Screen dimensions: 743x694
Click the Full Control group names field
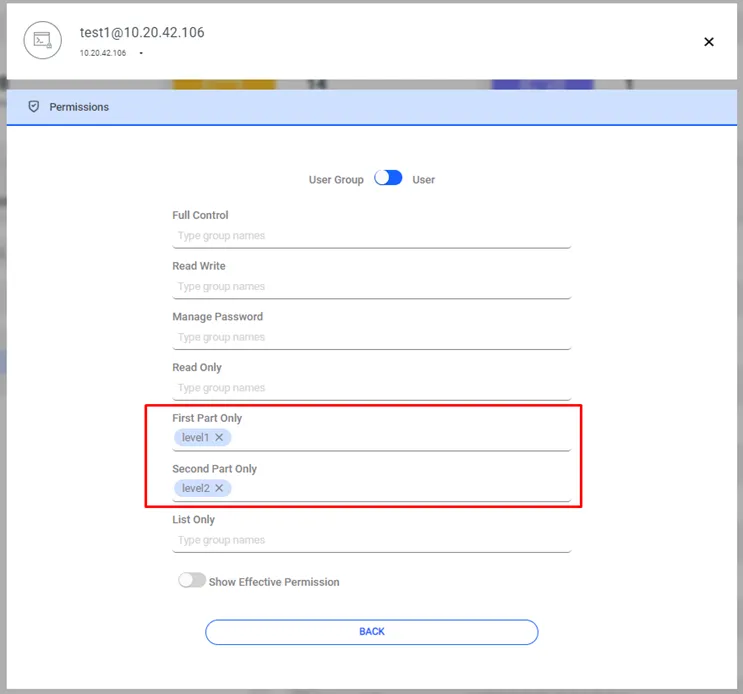pos(372,236)
